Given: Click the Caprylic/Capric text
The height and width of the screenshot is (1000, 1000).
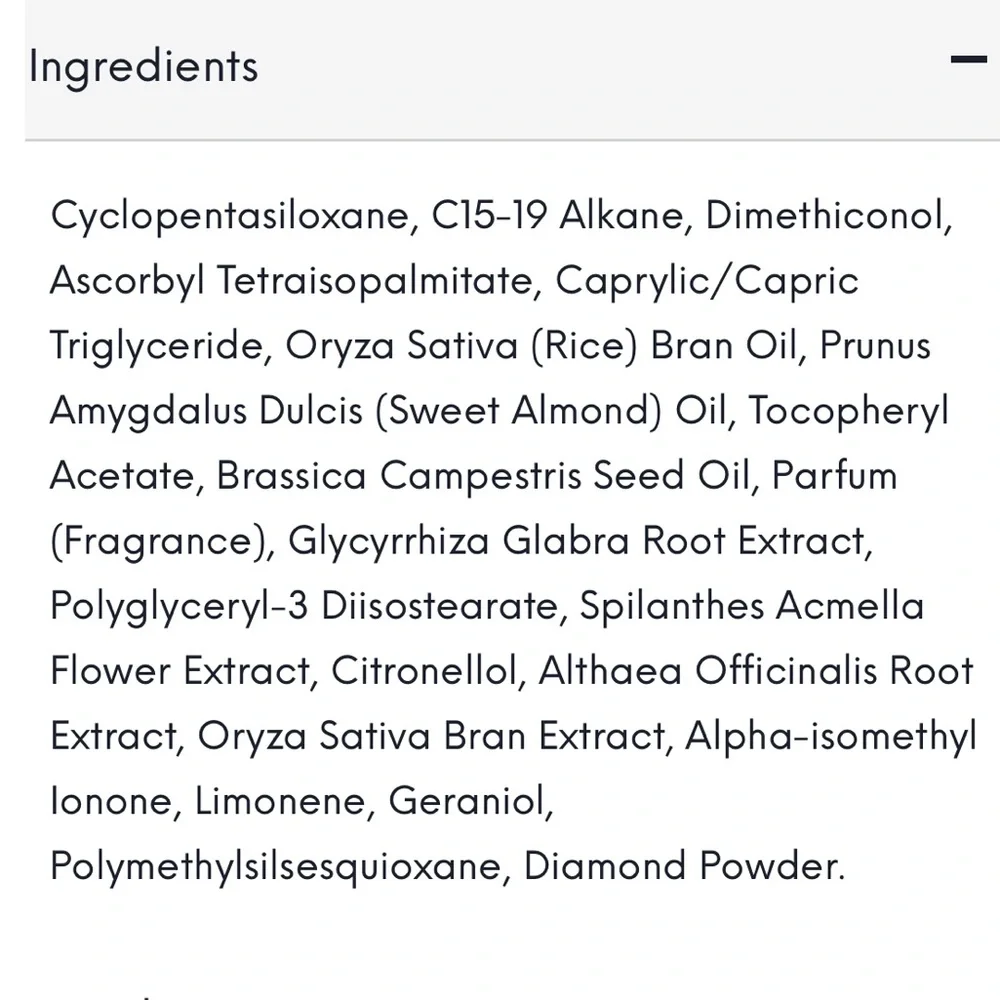Looking at the screenshot, I should pyautogui.click(x=707, y=281).
